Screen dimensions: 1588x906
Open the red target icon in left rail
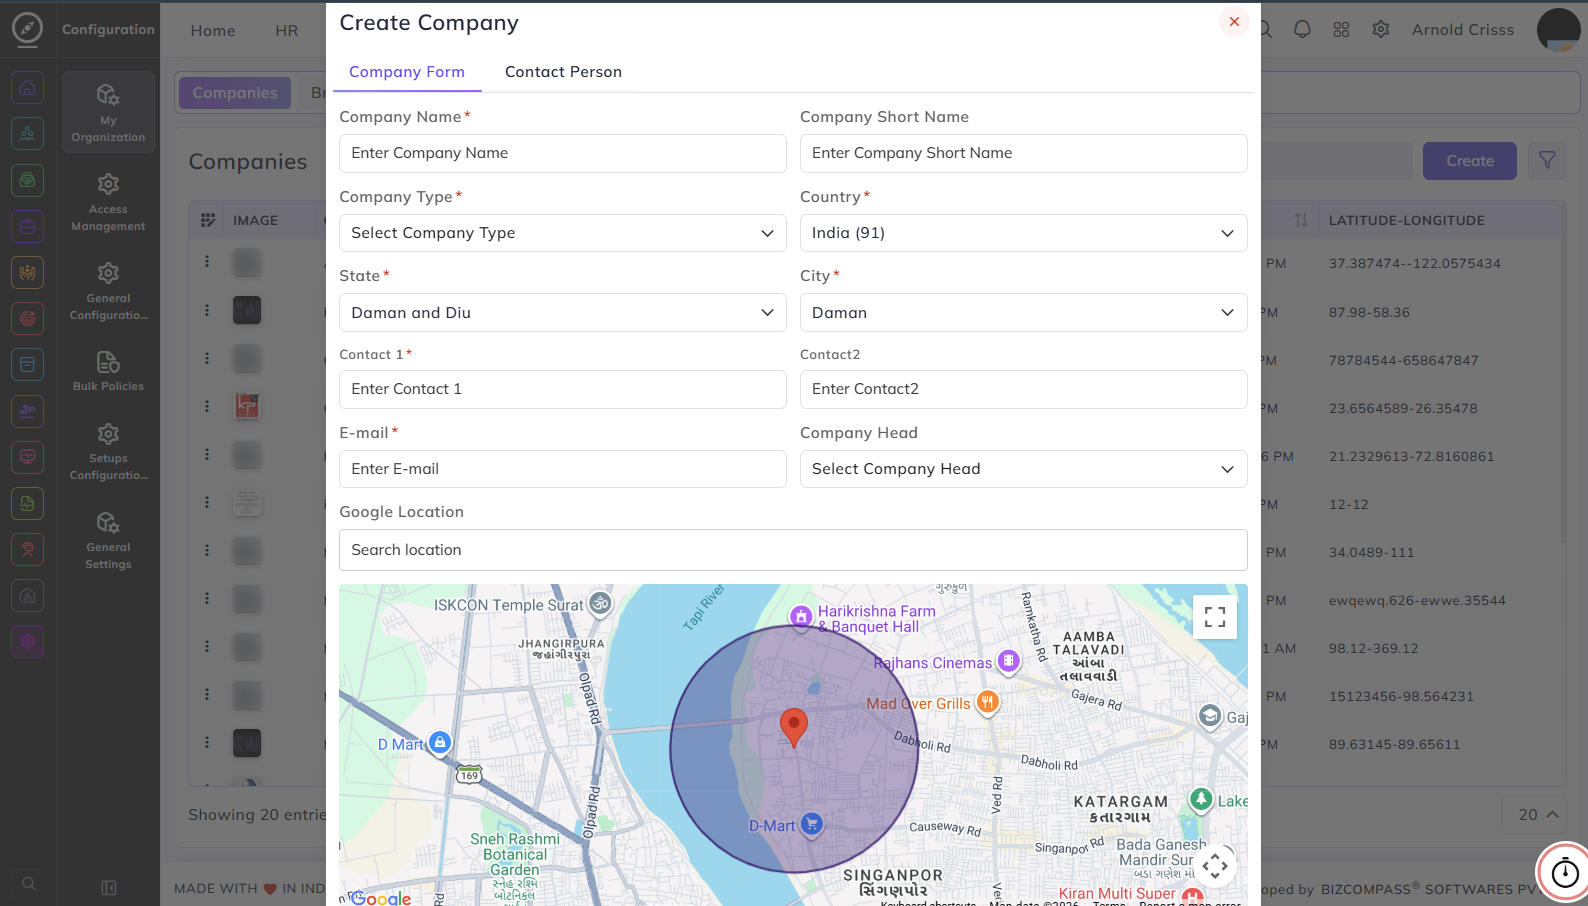click(28, 318)
